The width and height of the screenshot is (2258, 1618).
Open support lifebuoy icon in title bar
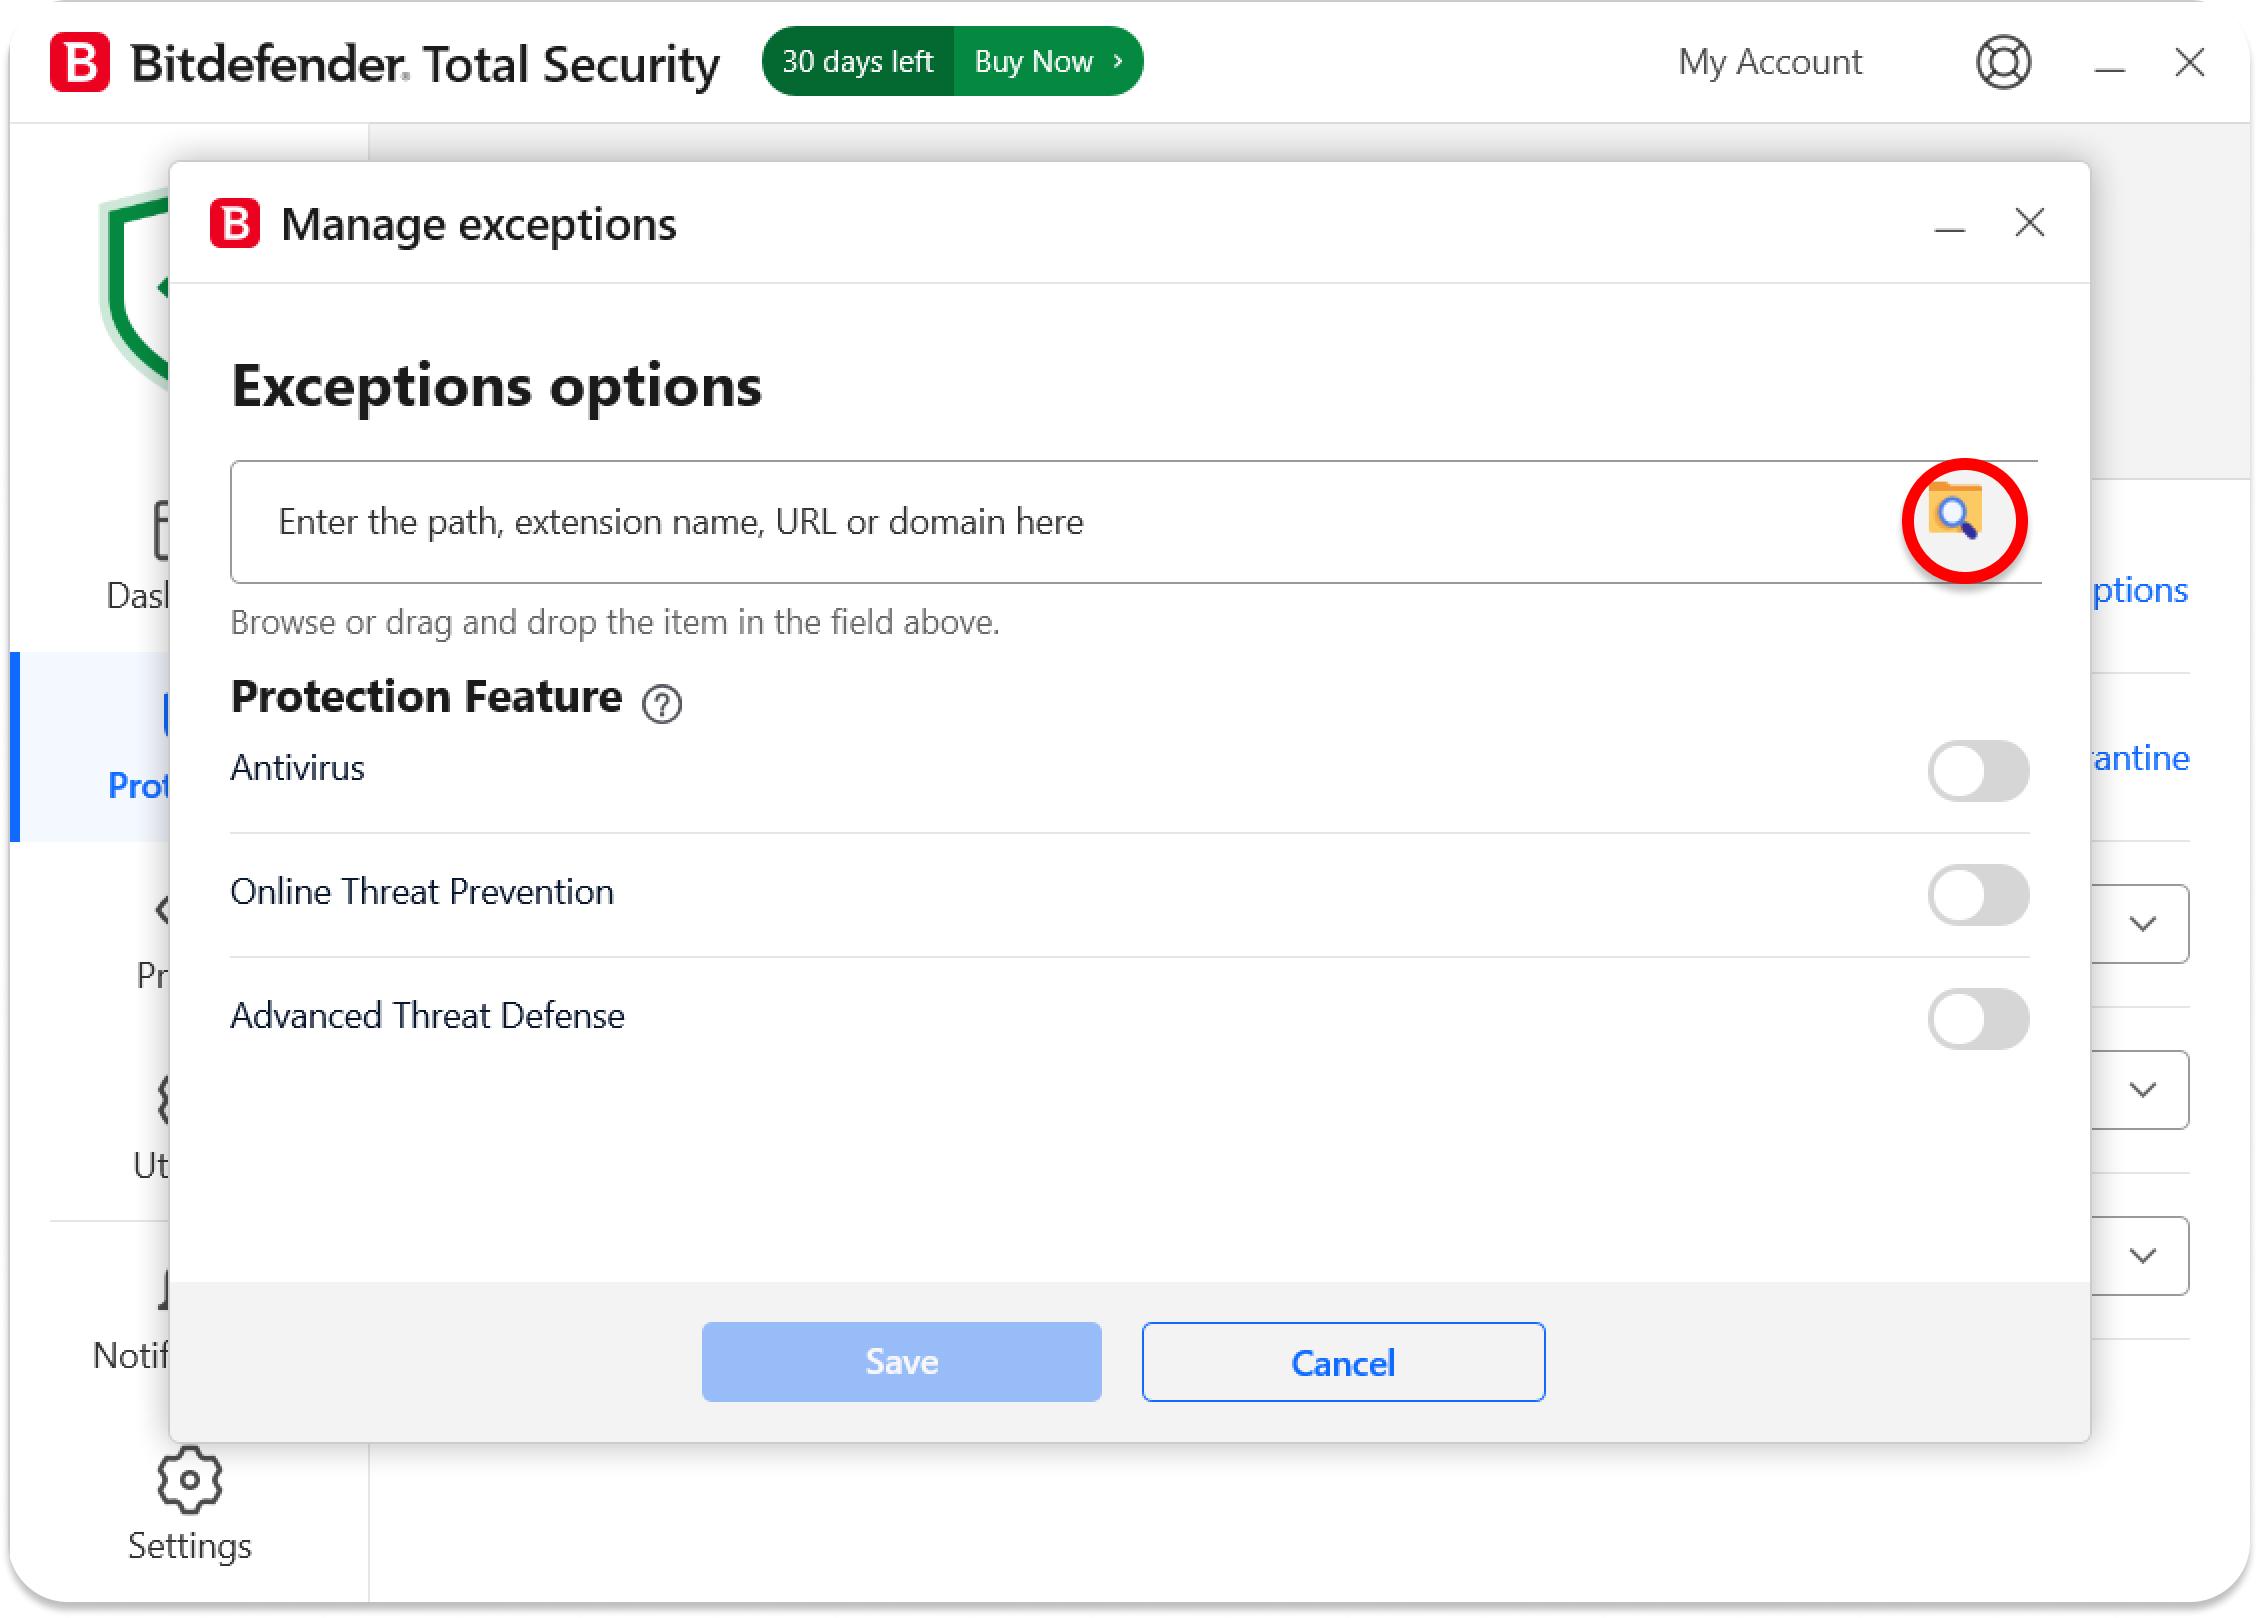coord(2003,62)
